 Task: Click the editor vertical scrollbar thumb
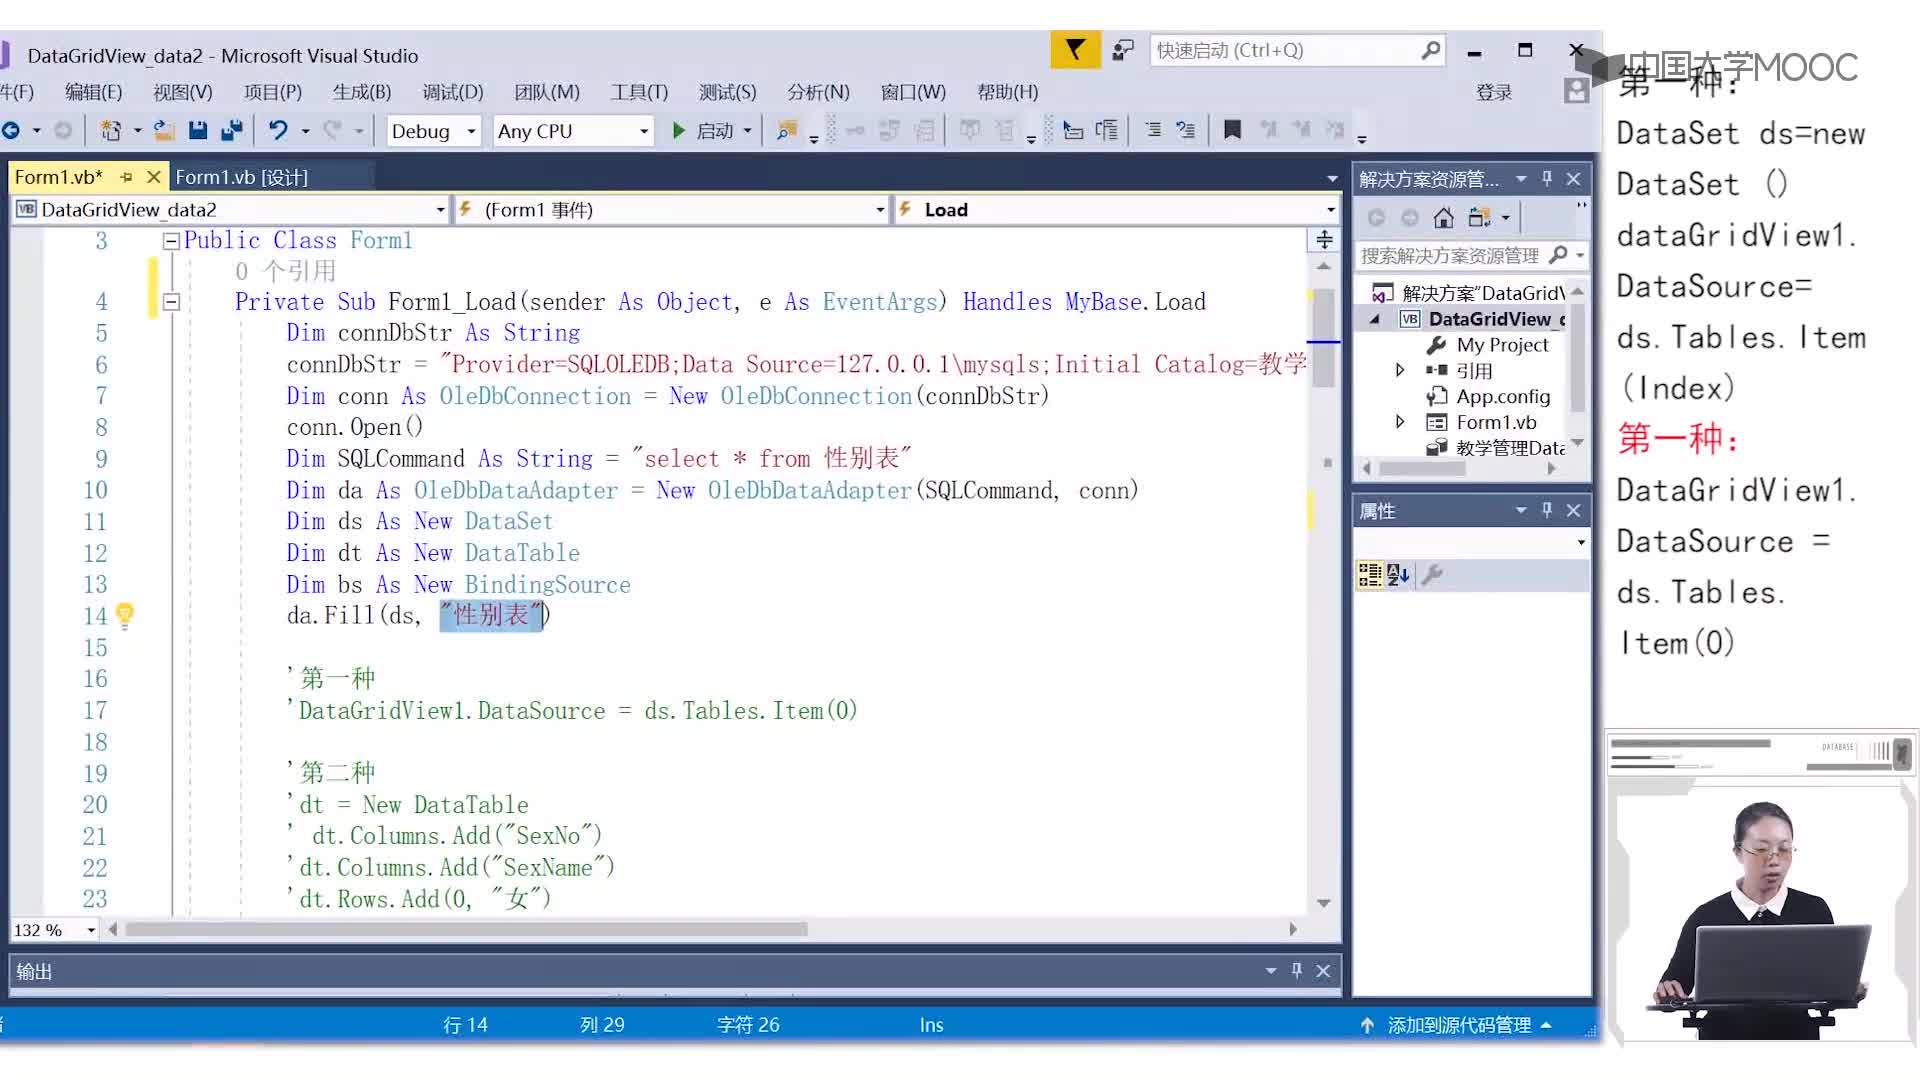pos(1323,338)
